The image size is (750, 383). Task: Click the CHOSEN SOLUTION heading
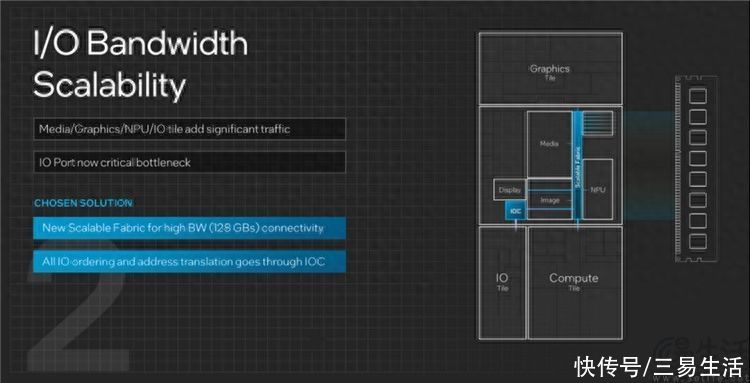coord(83,203)
